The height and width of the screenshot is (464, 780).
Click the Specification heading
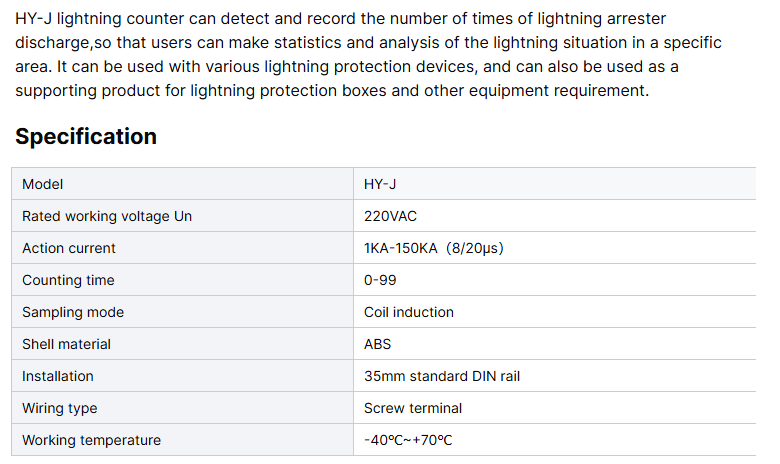click(x=86, y=137)
